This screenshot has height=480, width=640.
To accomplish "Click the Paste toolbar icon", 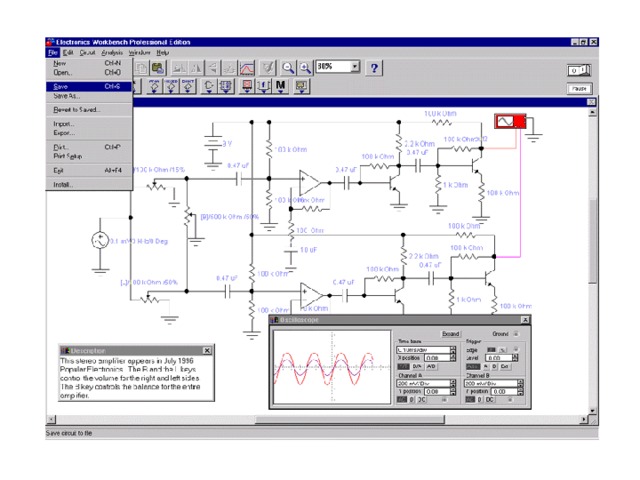I will (158, 68).
